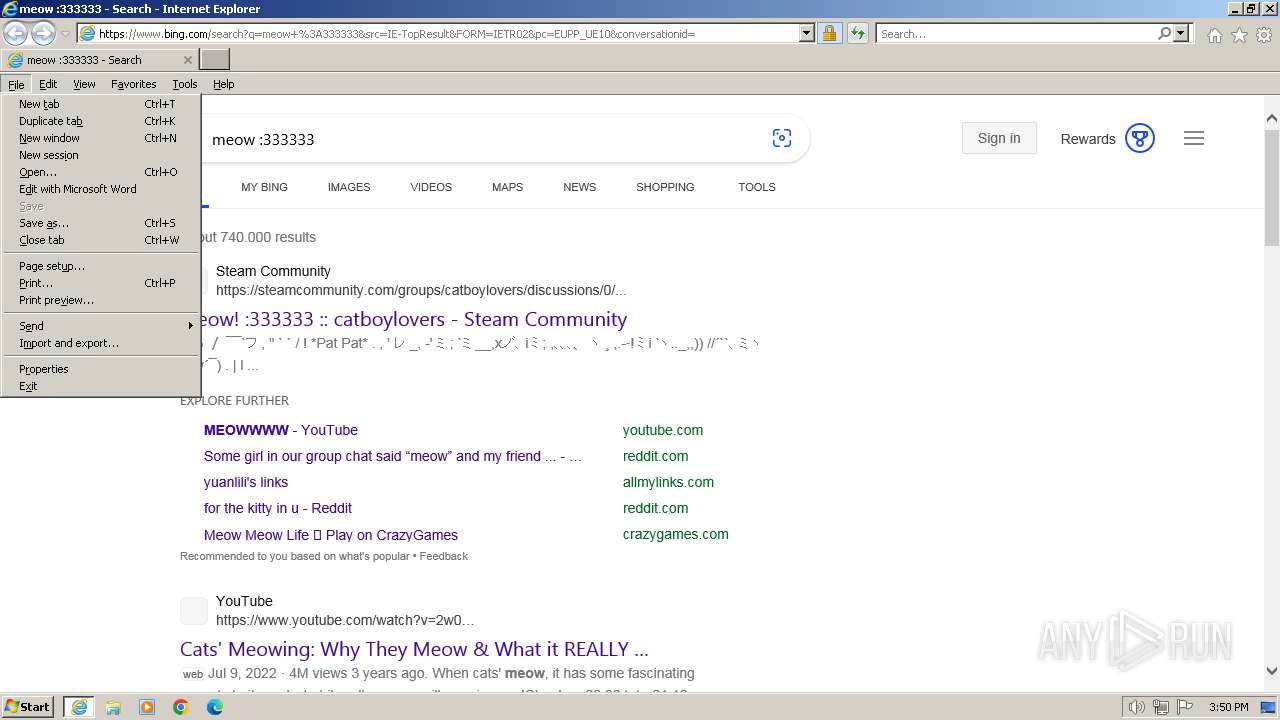Open Properties from File menu
Image resolution: width=1280 pixels, height=720 pixels.
click(100, 369)
